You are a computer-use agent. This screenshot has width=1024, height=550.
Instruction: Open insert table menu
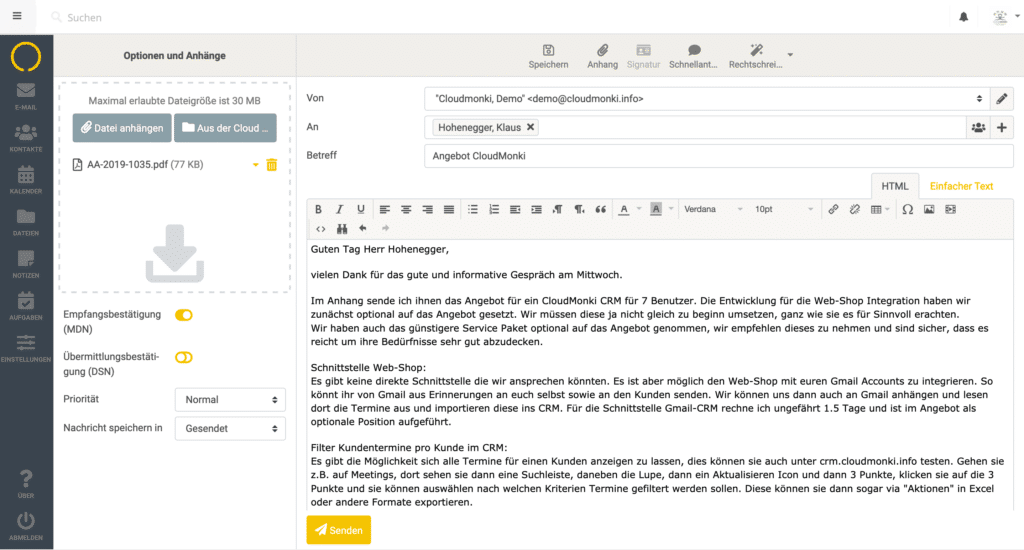click(880, 210)
